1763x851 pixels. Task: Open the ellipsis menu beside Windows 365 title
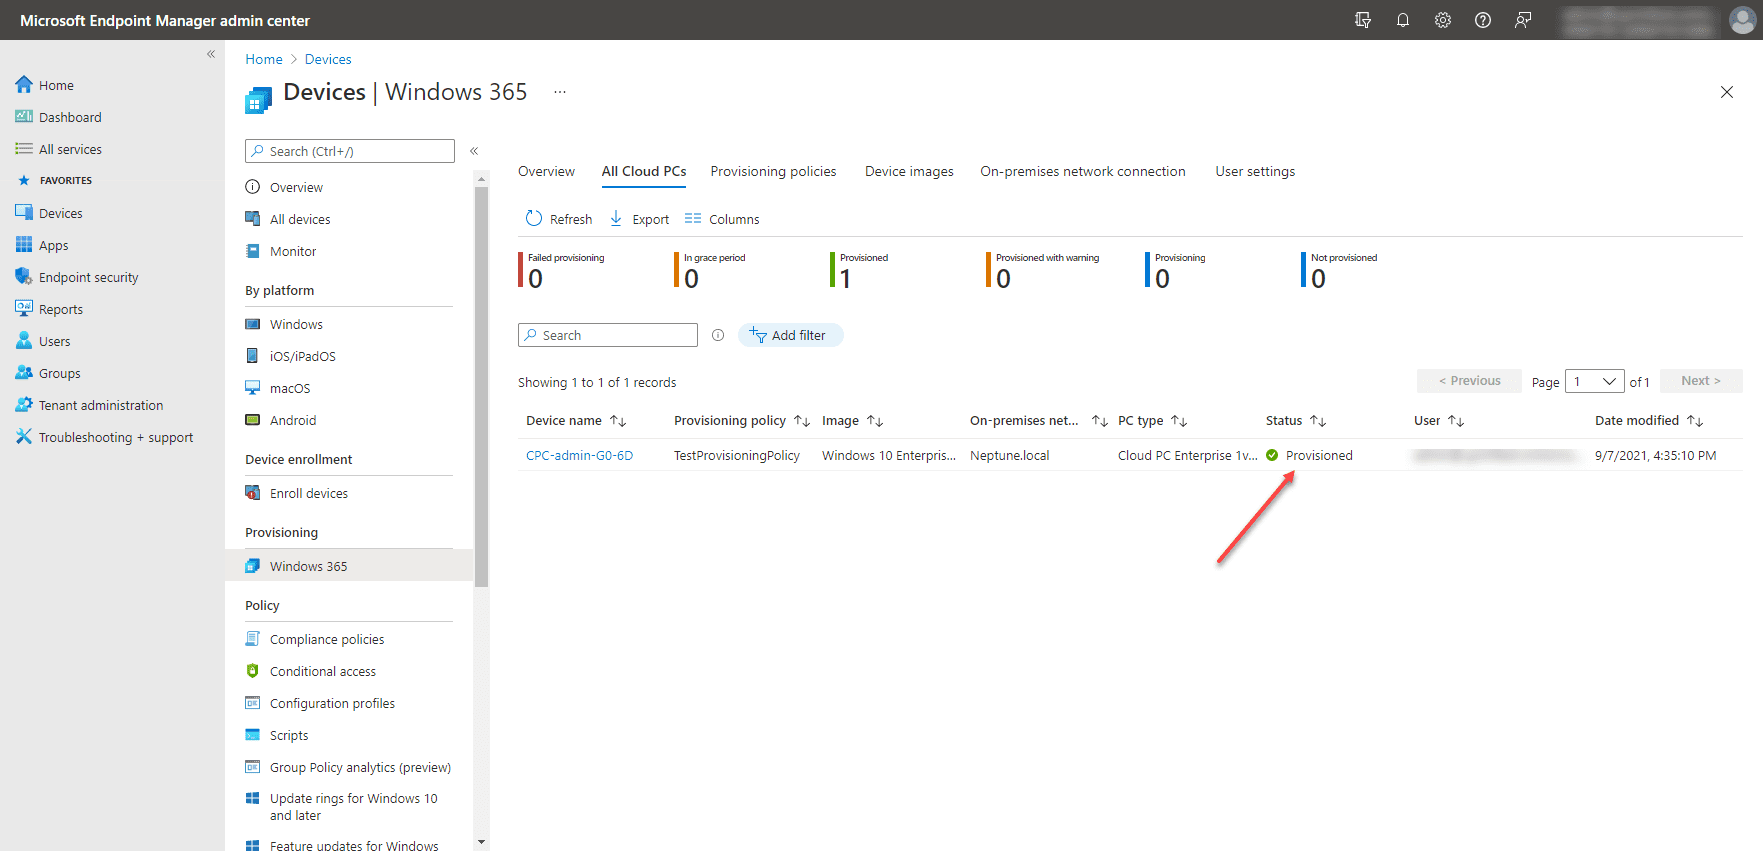pos(560,92)
